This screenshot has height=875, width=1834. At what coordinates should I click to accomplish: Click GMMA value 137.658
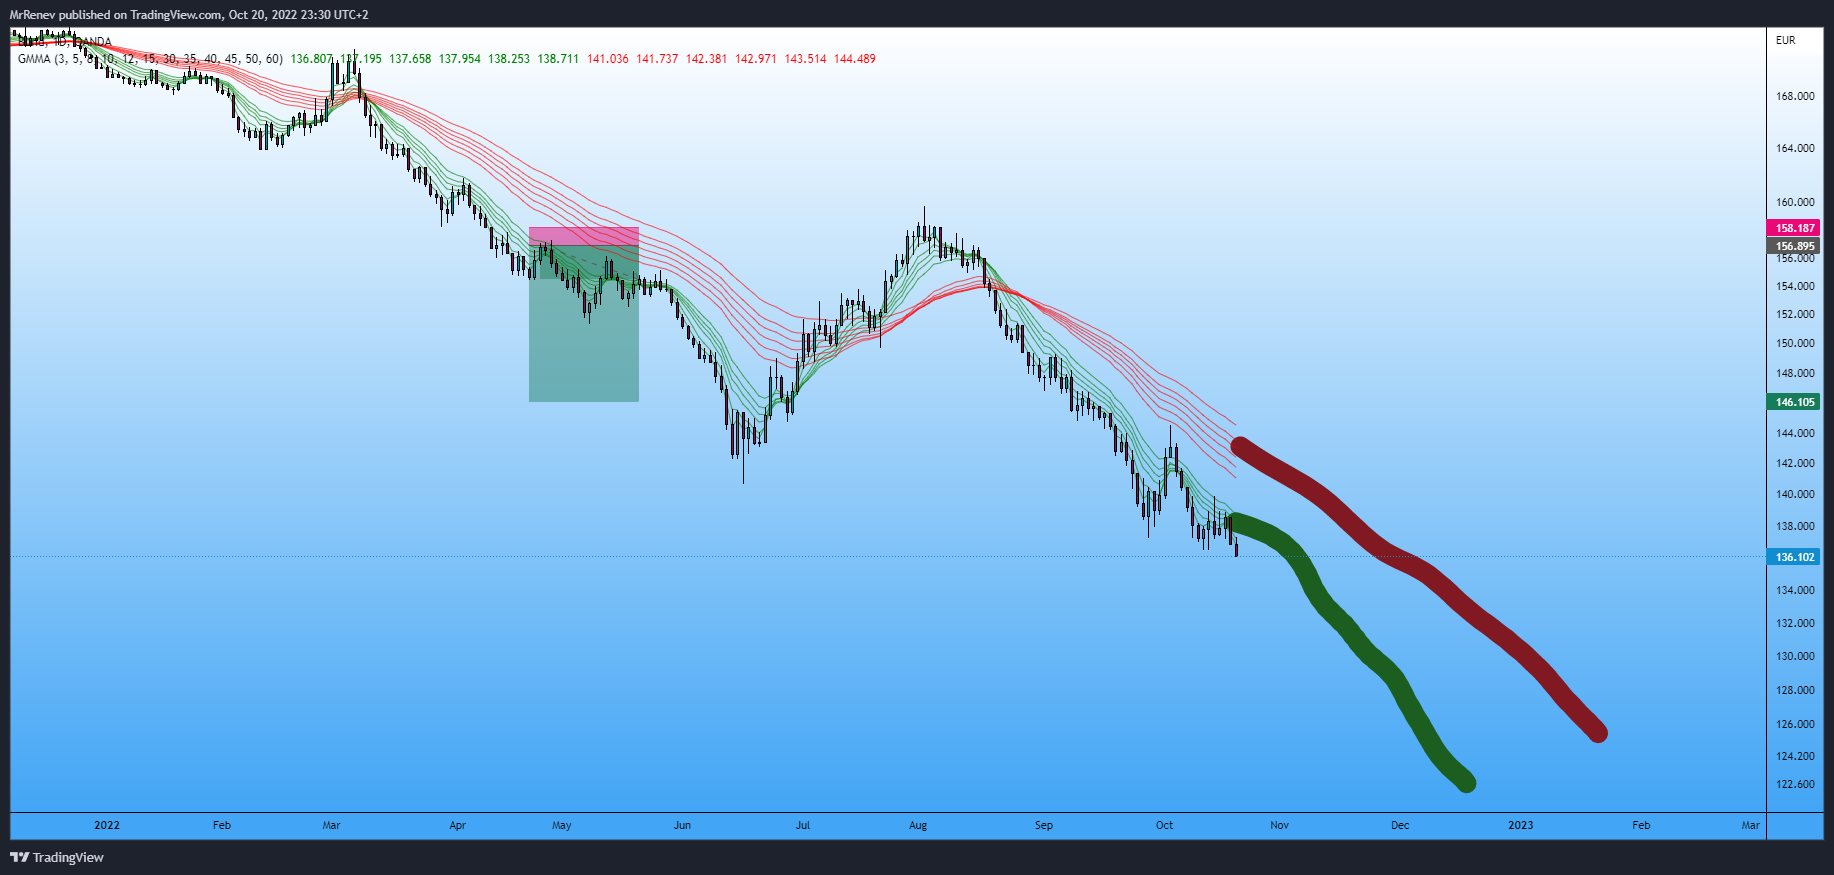pos(410,59)
